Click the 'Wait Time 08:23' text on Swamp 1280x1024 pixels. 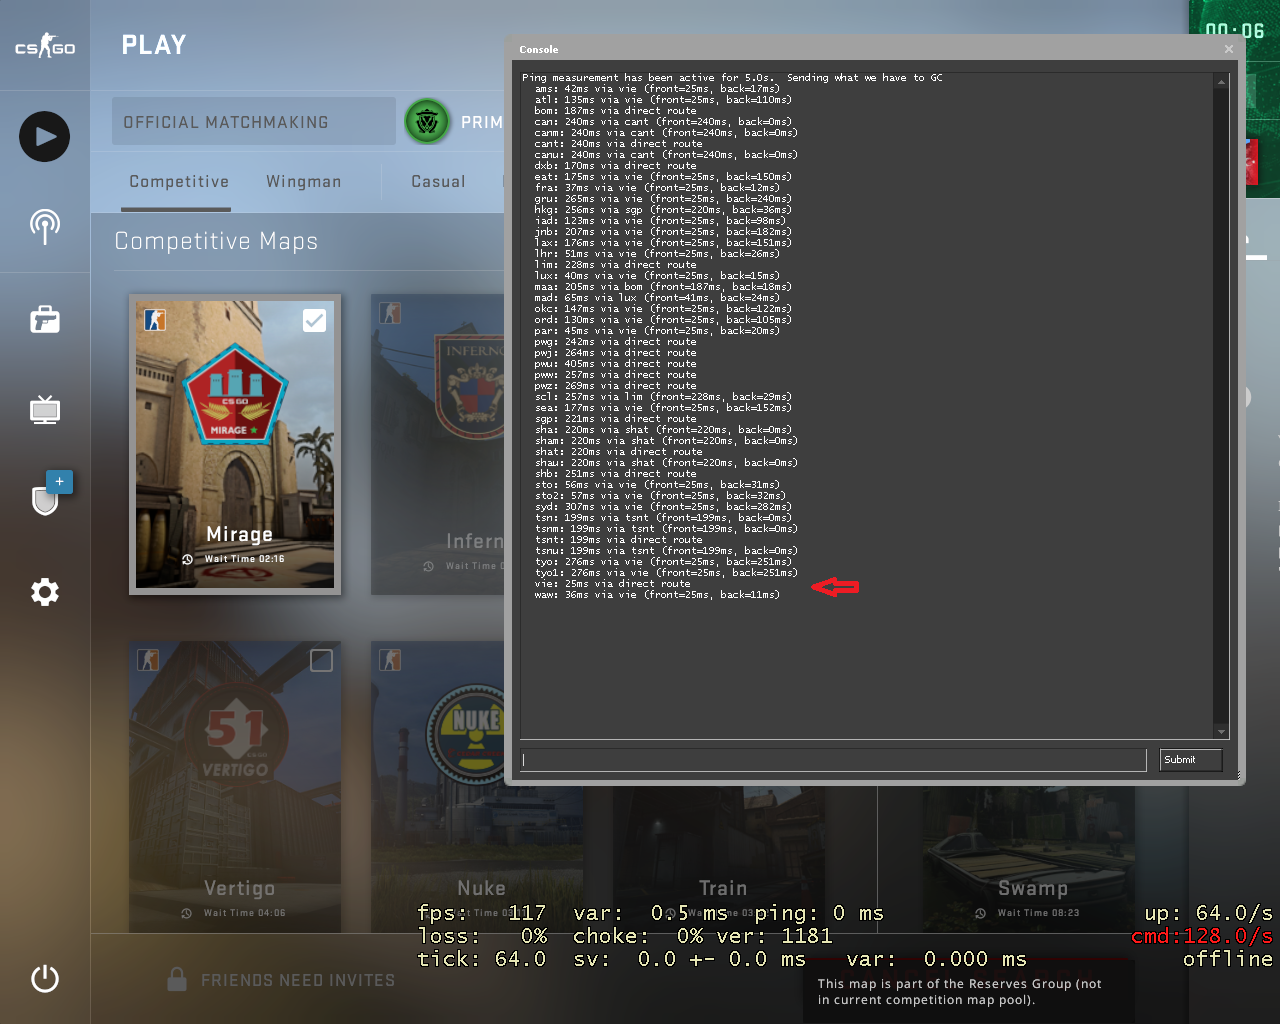coord(1038,913)
